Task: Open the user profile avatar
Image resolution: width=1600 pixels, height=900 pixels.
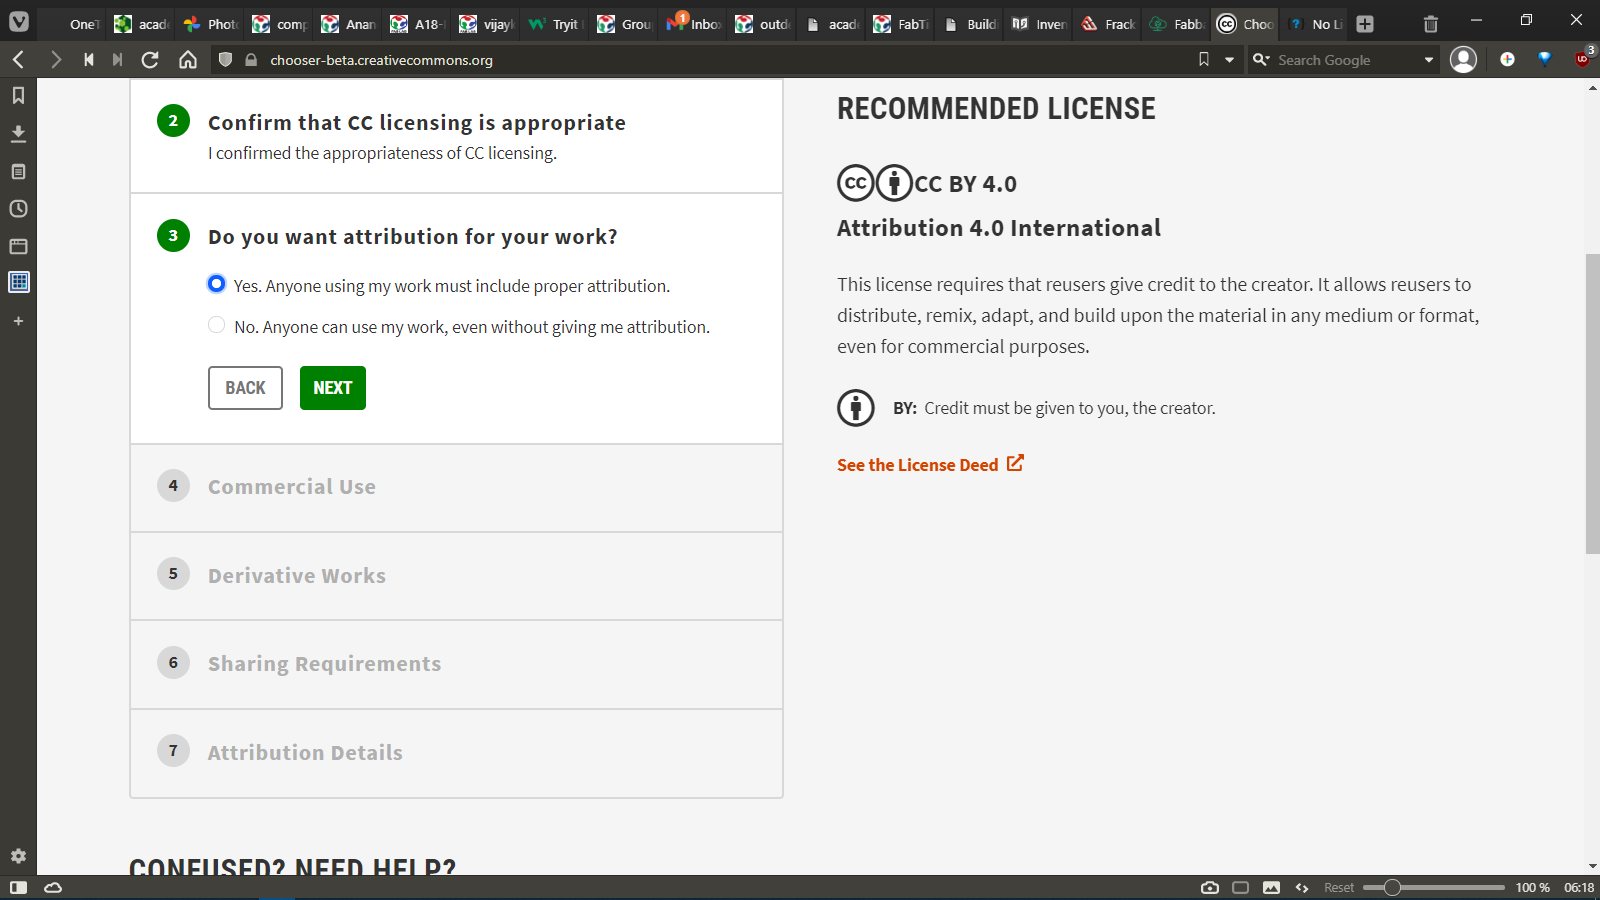Action: [1463, 60]
